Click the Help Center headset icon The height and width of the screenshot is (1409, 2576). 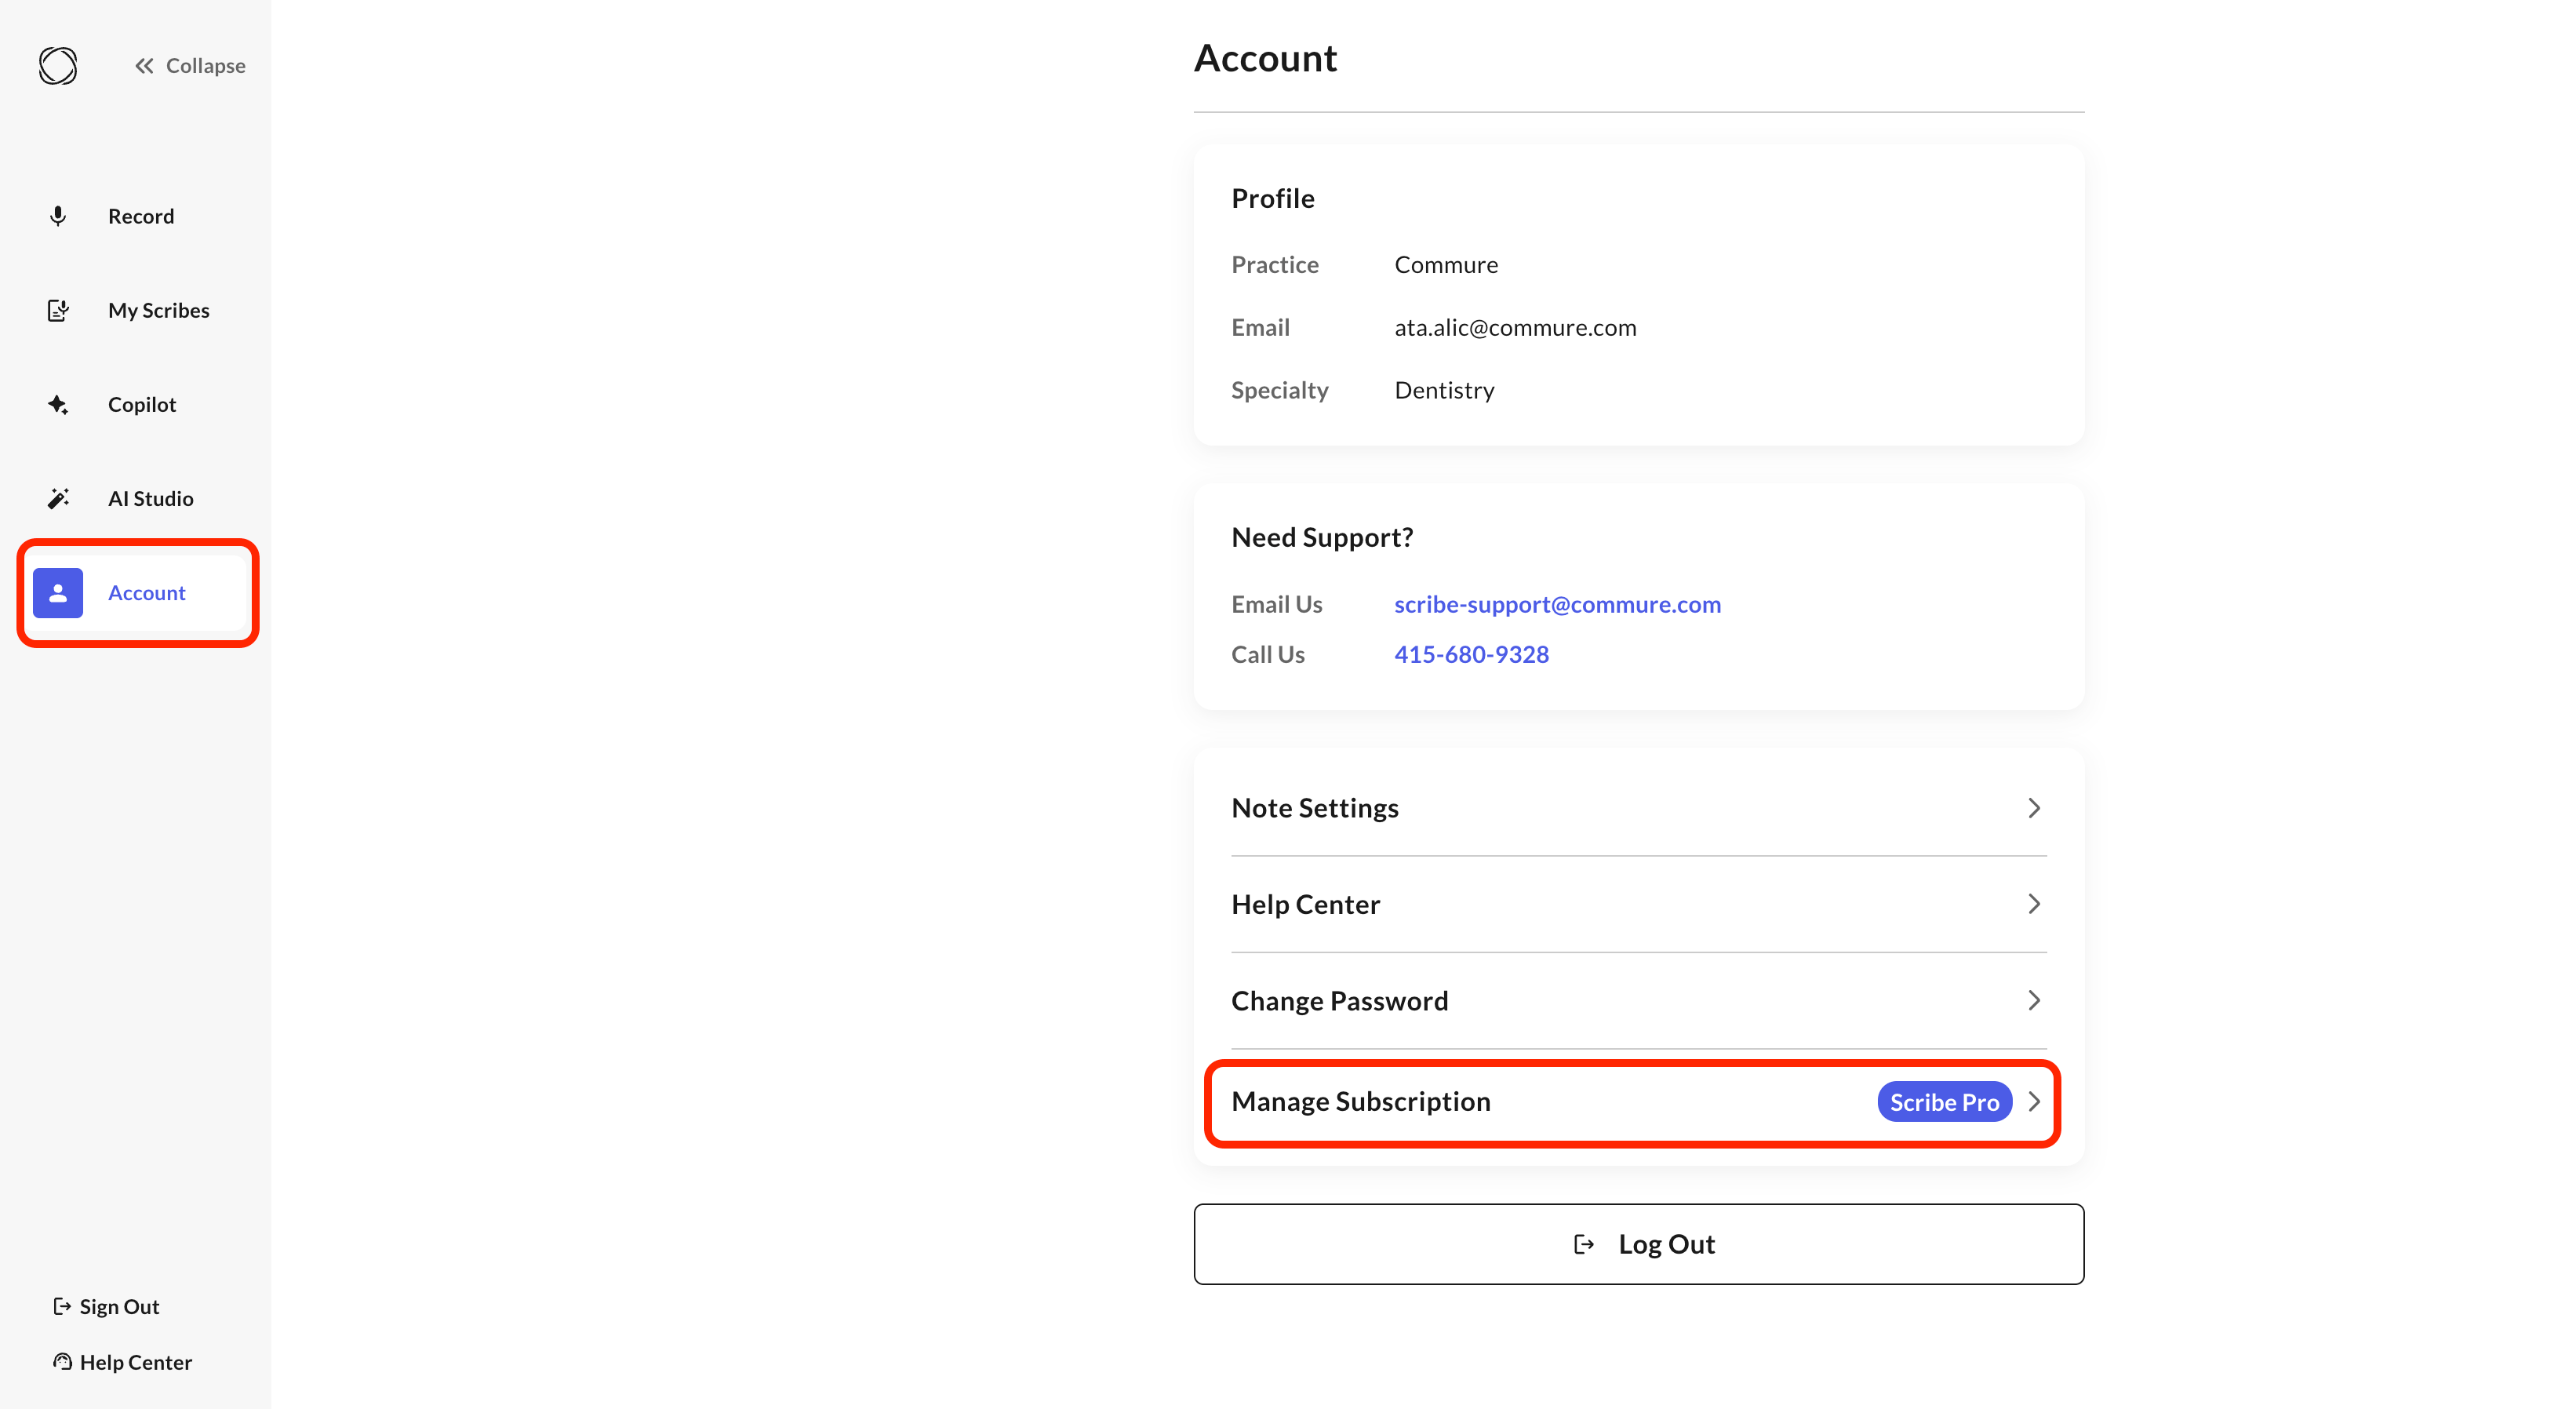tap(62, 1362)
